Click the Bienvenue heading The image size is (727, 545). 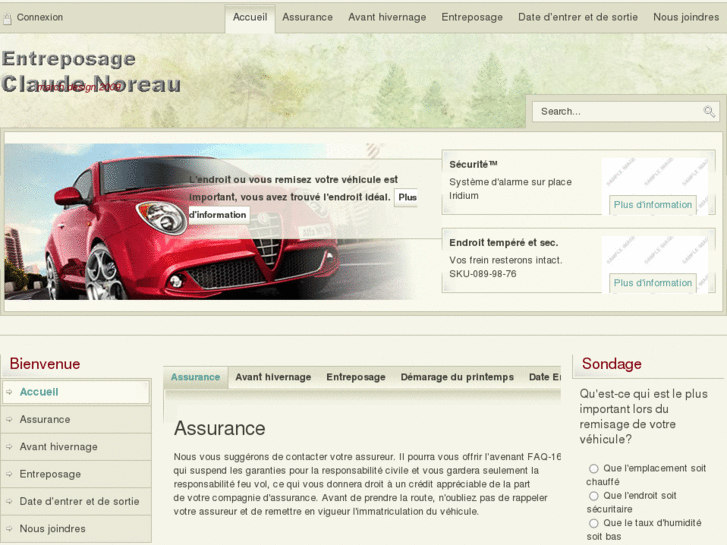coord(45,364)
